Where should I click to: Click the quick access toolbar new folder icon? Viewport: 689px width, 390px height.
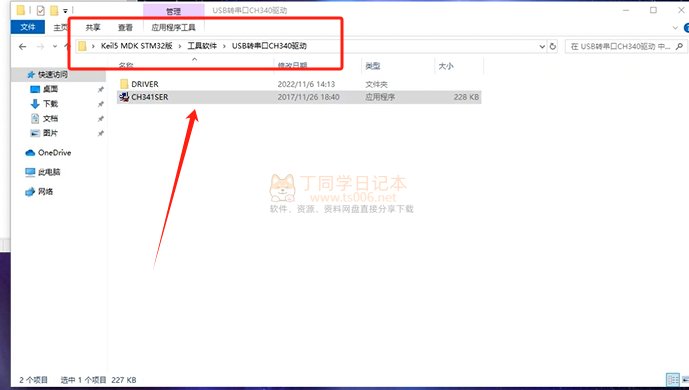(x=54, y=11)
